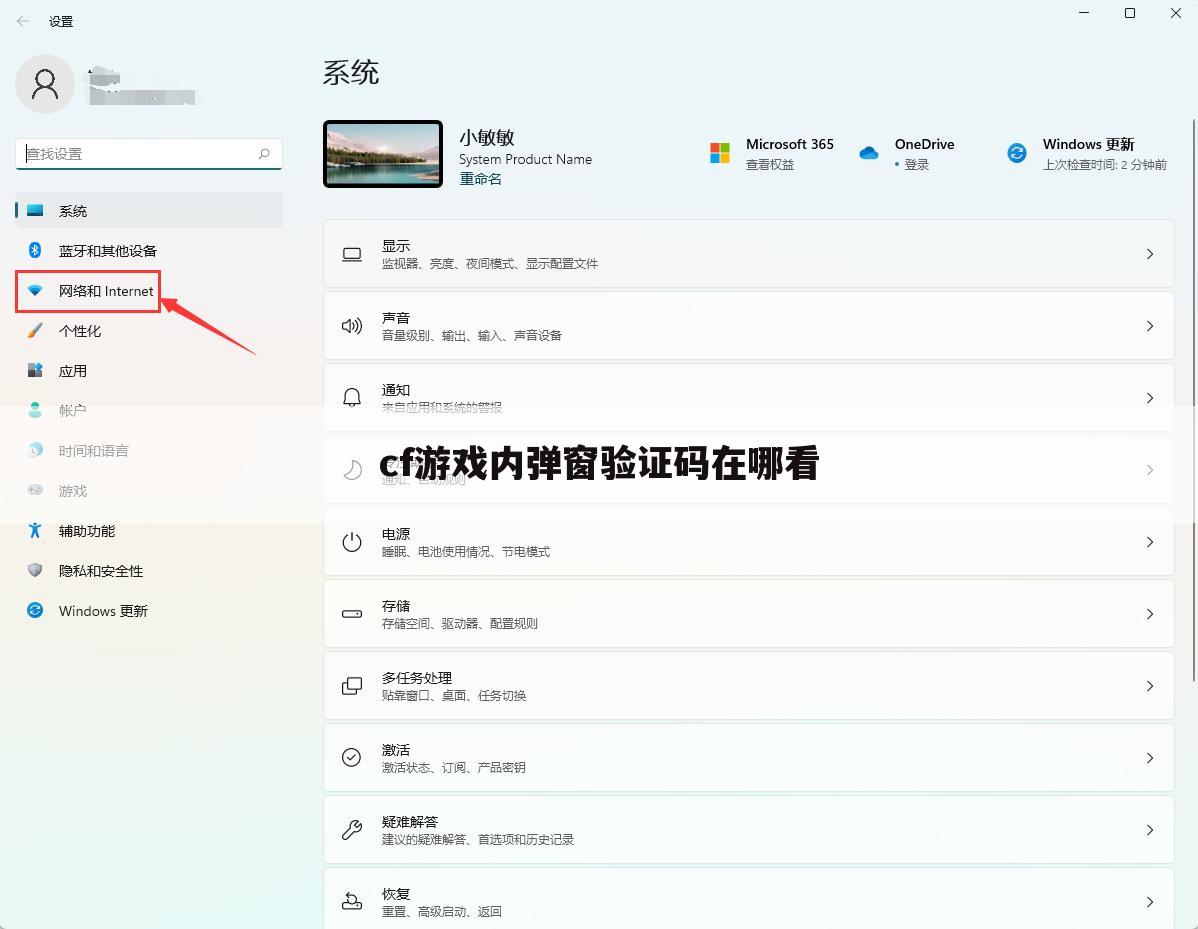Open Windows 更新 status at top right
The width and height of the screenshot is (1198, 929).
pos(1087,154)
